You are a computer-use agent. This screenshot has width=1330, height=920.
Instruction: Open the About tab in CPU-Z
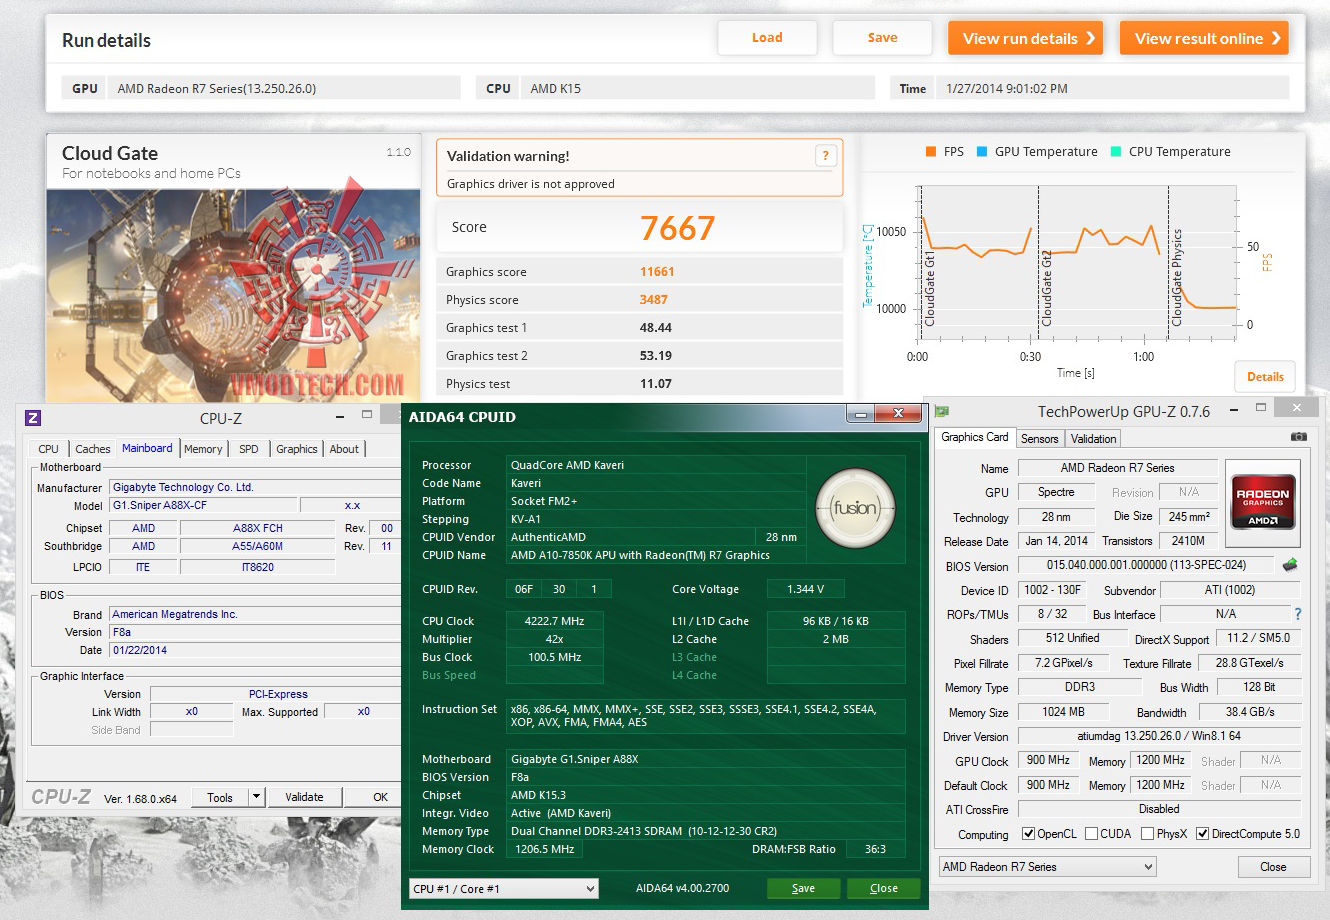tap(344, 449)
